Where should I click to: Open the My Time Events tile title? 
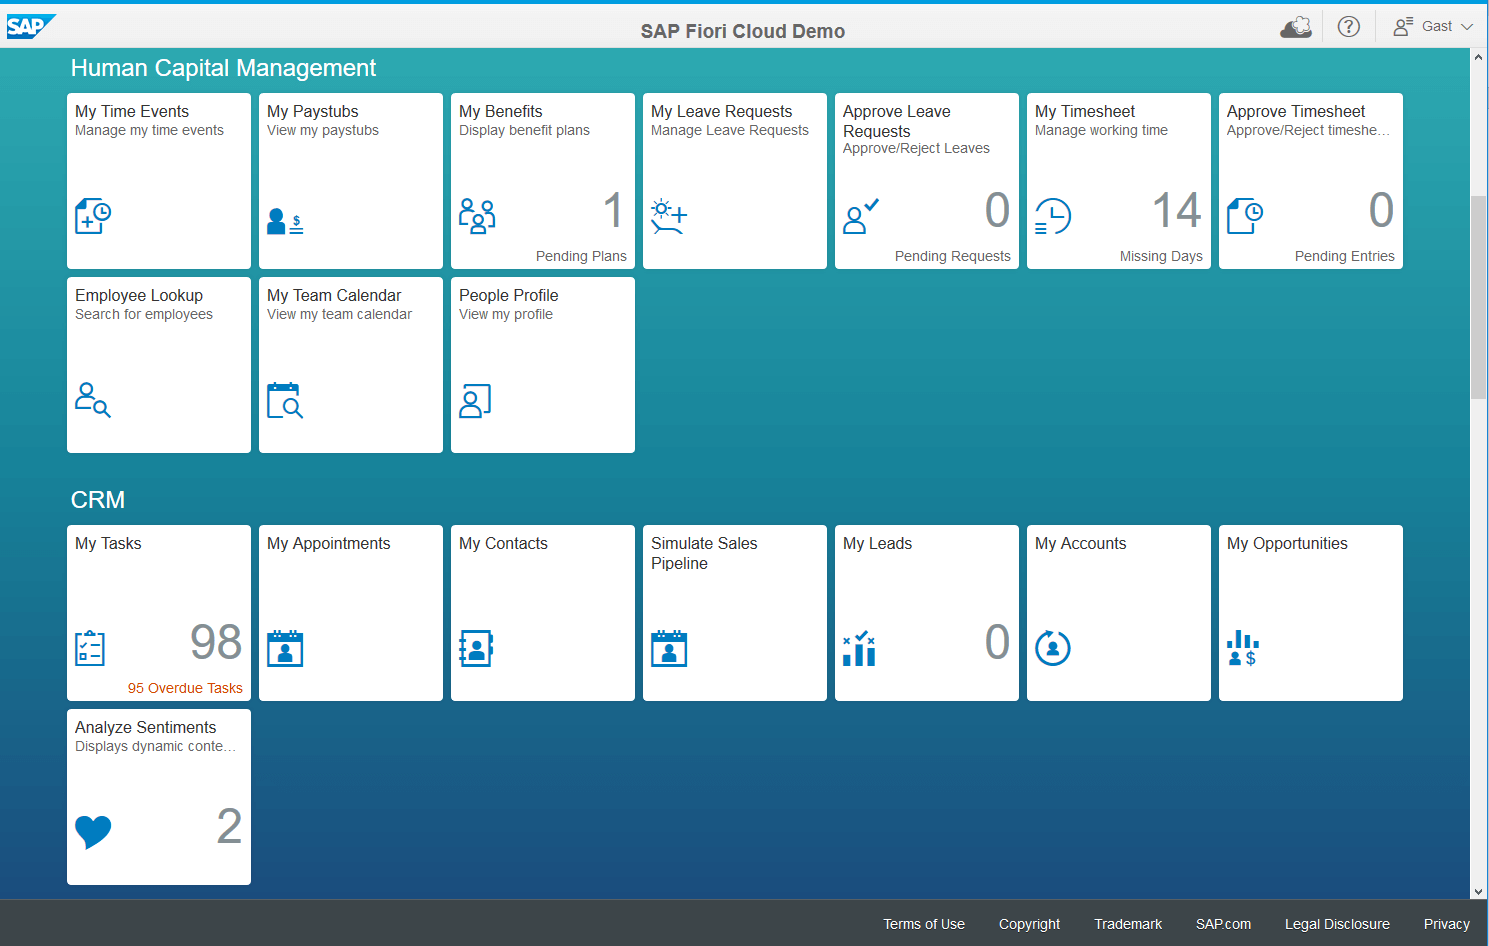132,111
